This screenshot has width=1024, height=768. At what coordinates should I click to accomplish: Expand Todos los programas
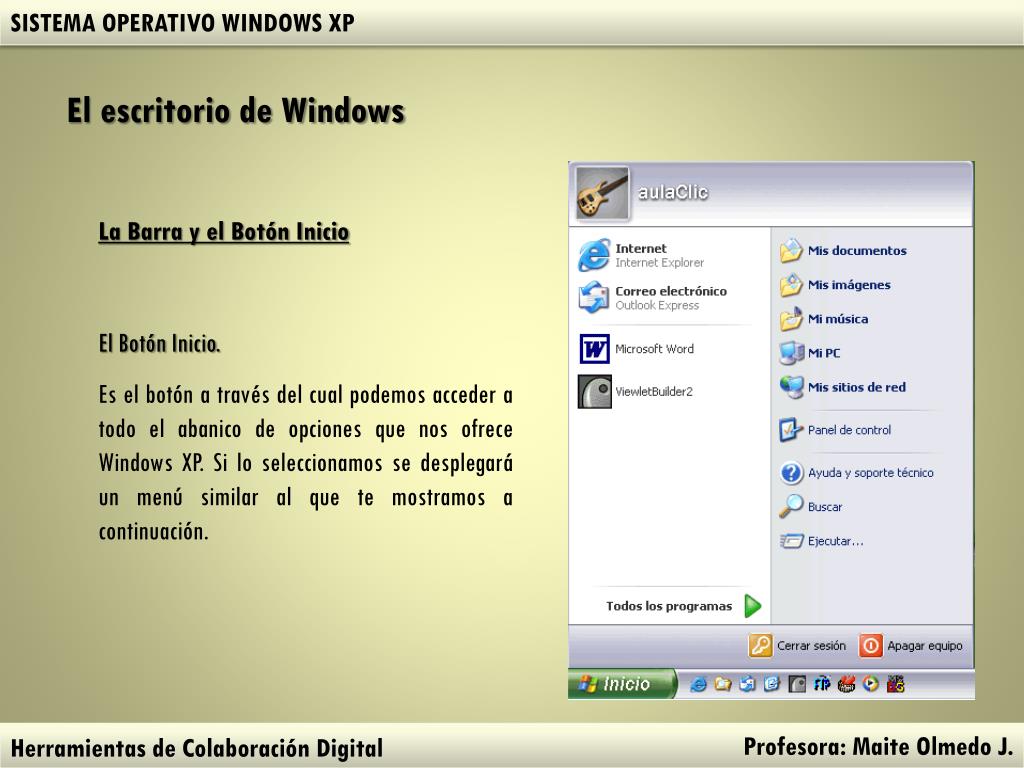[684, 606]
